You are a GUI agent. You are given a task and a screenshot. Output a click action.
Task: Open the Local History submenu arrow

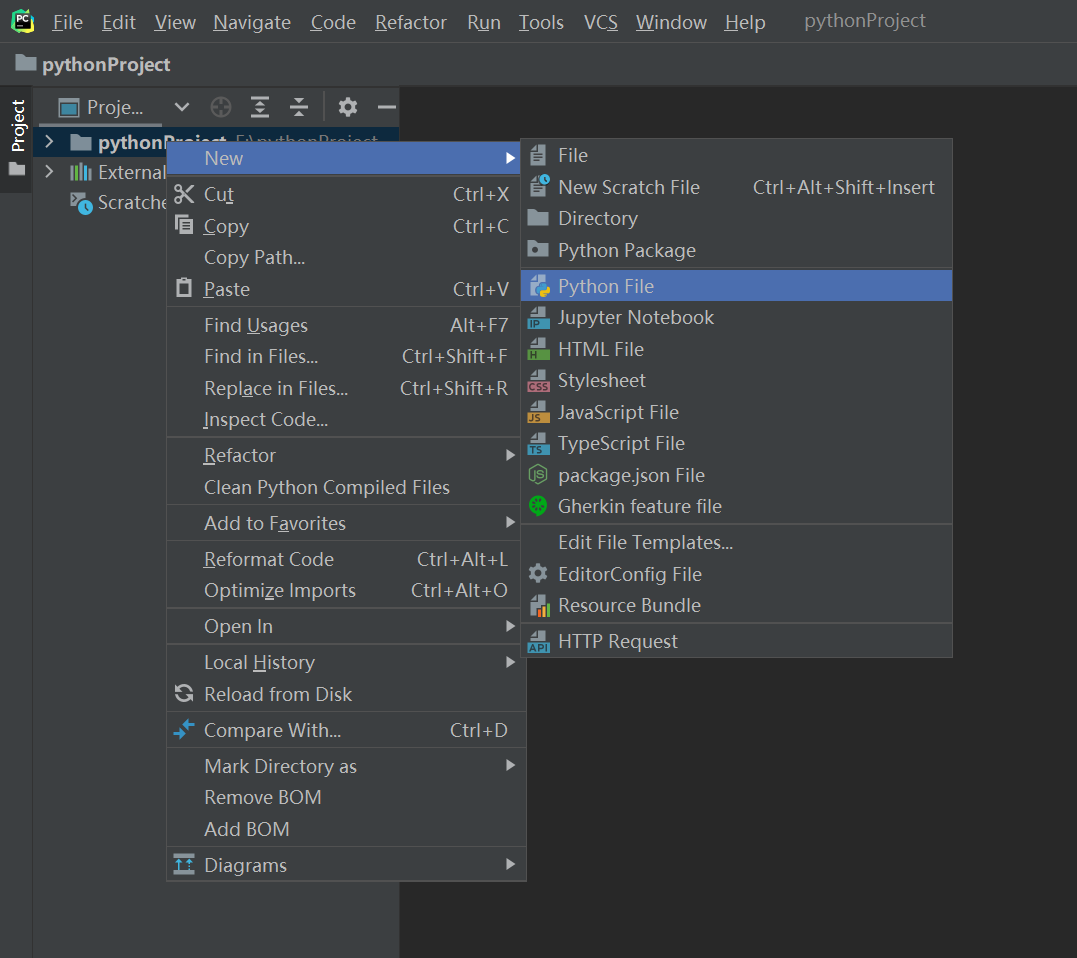tap(510, 662)
